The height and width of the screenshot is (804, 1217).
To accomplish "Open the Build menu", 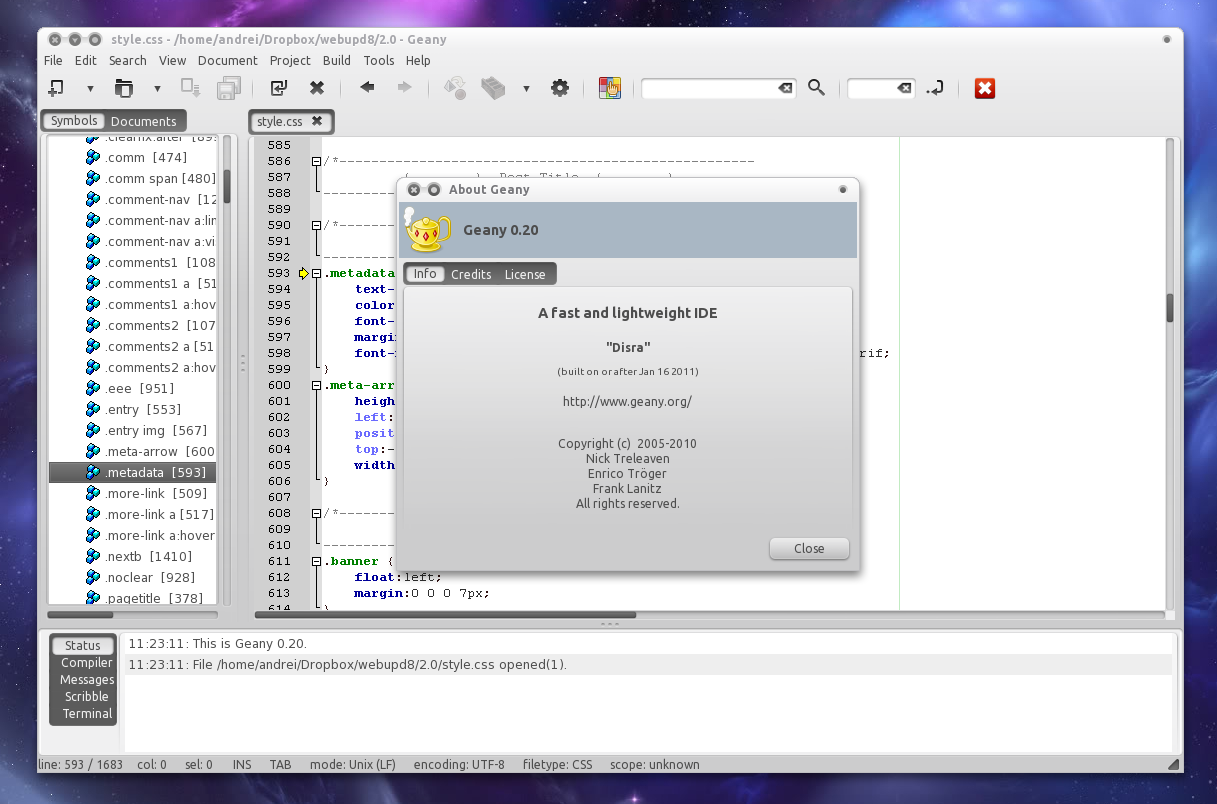I will click(x=337, y=60).
